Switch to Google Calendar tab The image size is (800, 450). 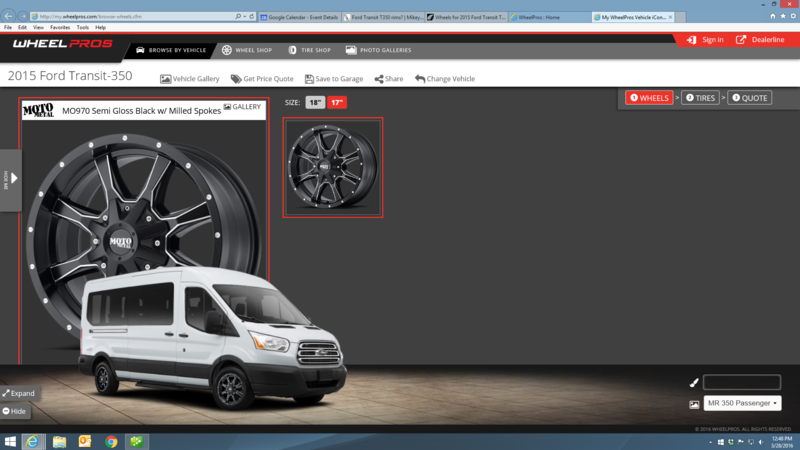tap(300, 17)
